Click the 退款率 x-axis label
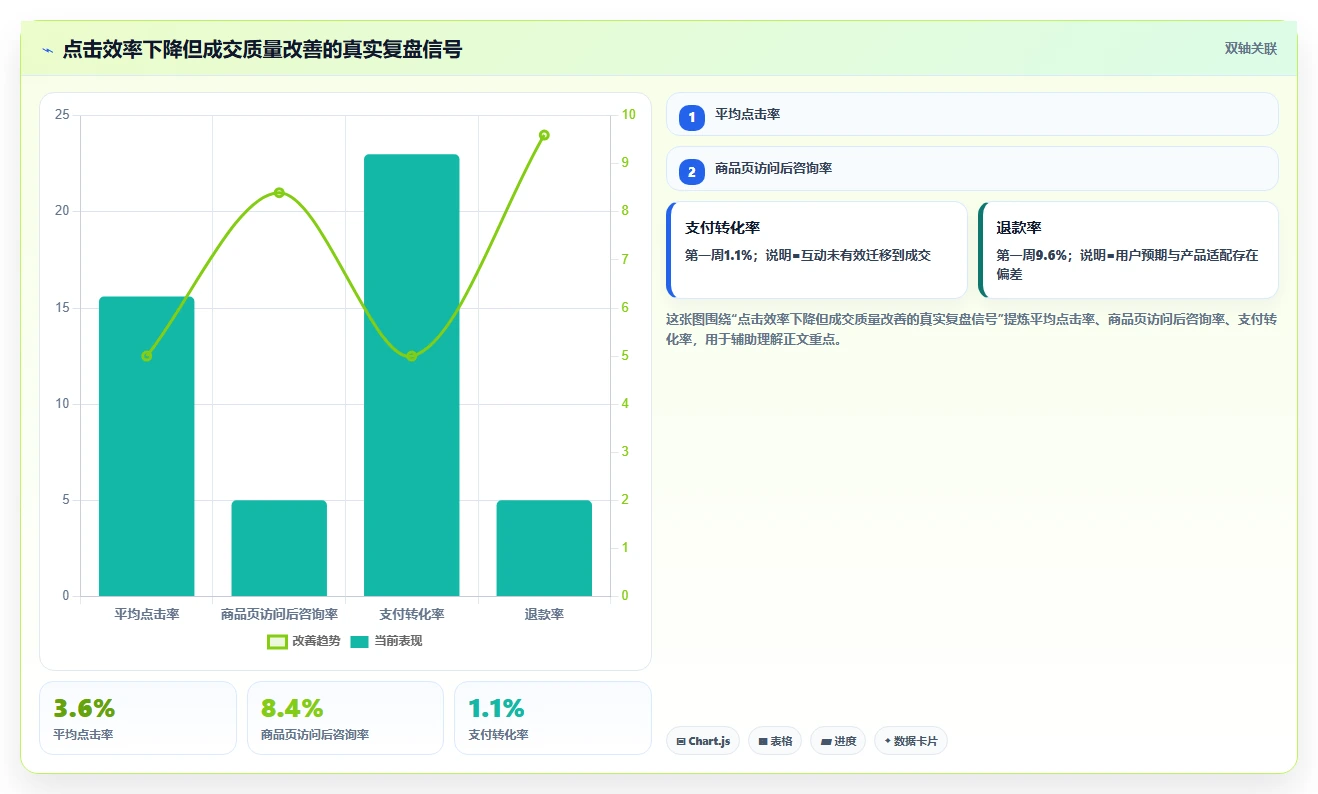Image resolution: width=1318 pixels, height=794 pixels. click(544, 614)
